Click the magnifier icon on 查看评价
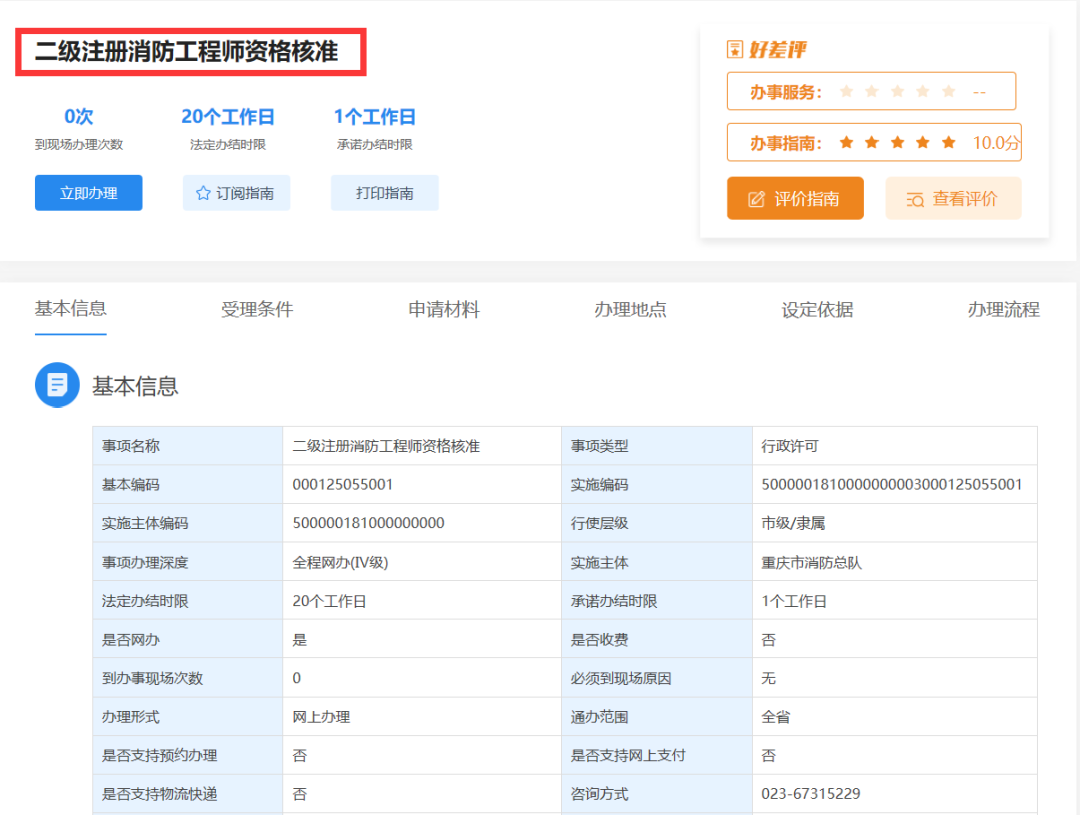Screen dimensions: 1080x815 [x=915, y=199]
